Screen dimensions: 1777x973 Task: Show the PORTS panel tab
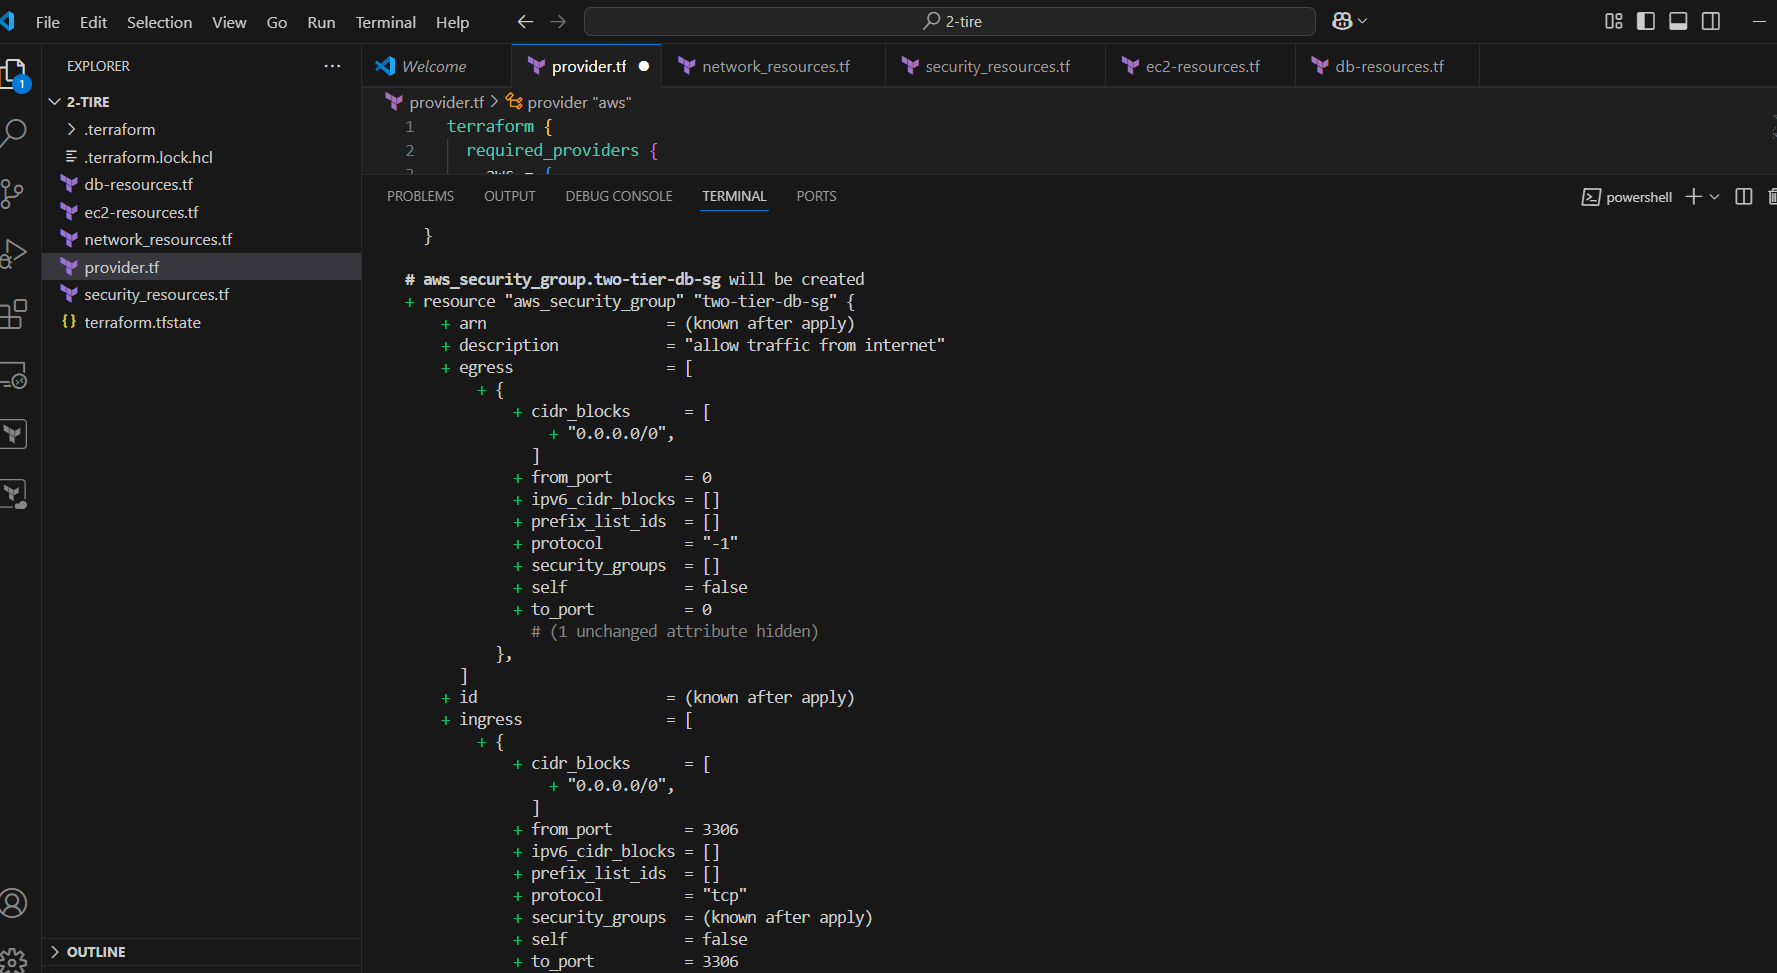(816, 196)
